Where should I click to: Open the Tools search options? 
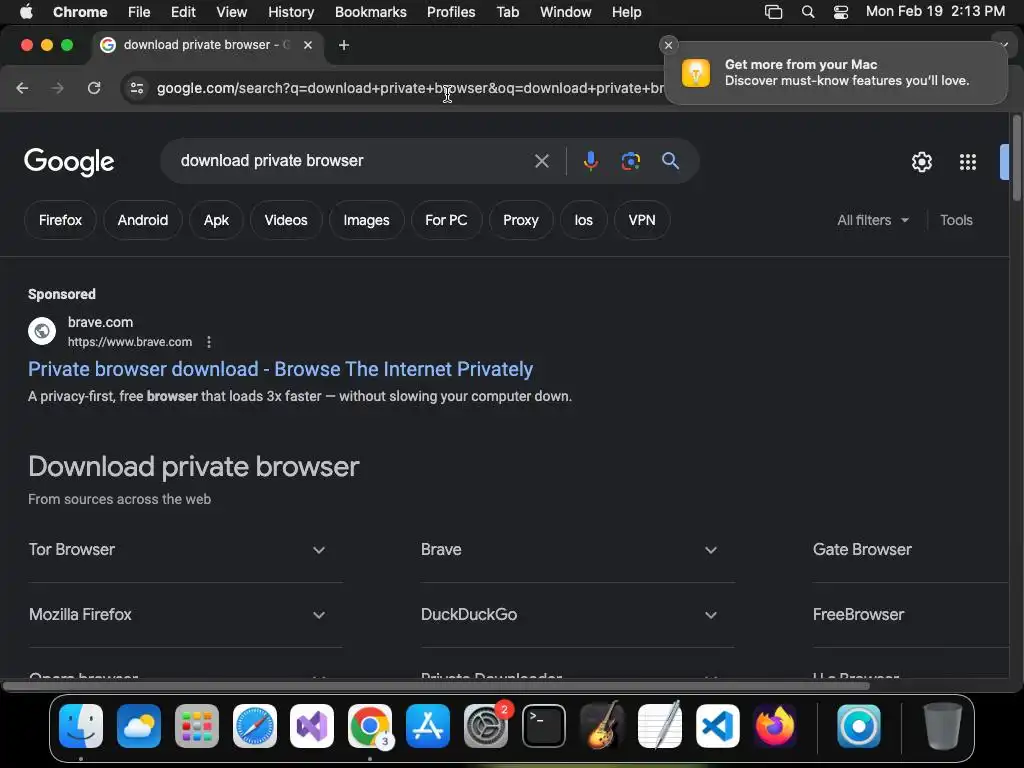[956, 220]
